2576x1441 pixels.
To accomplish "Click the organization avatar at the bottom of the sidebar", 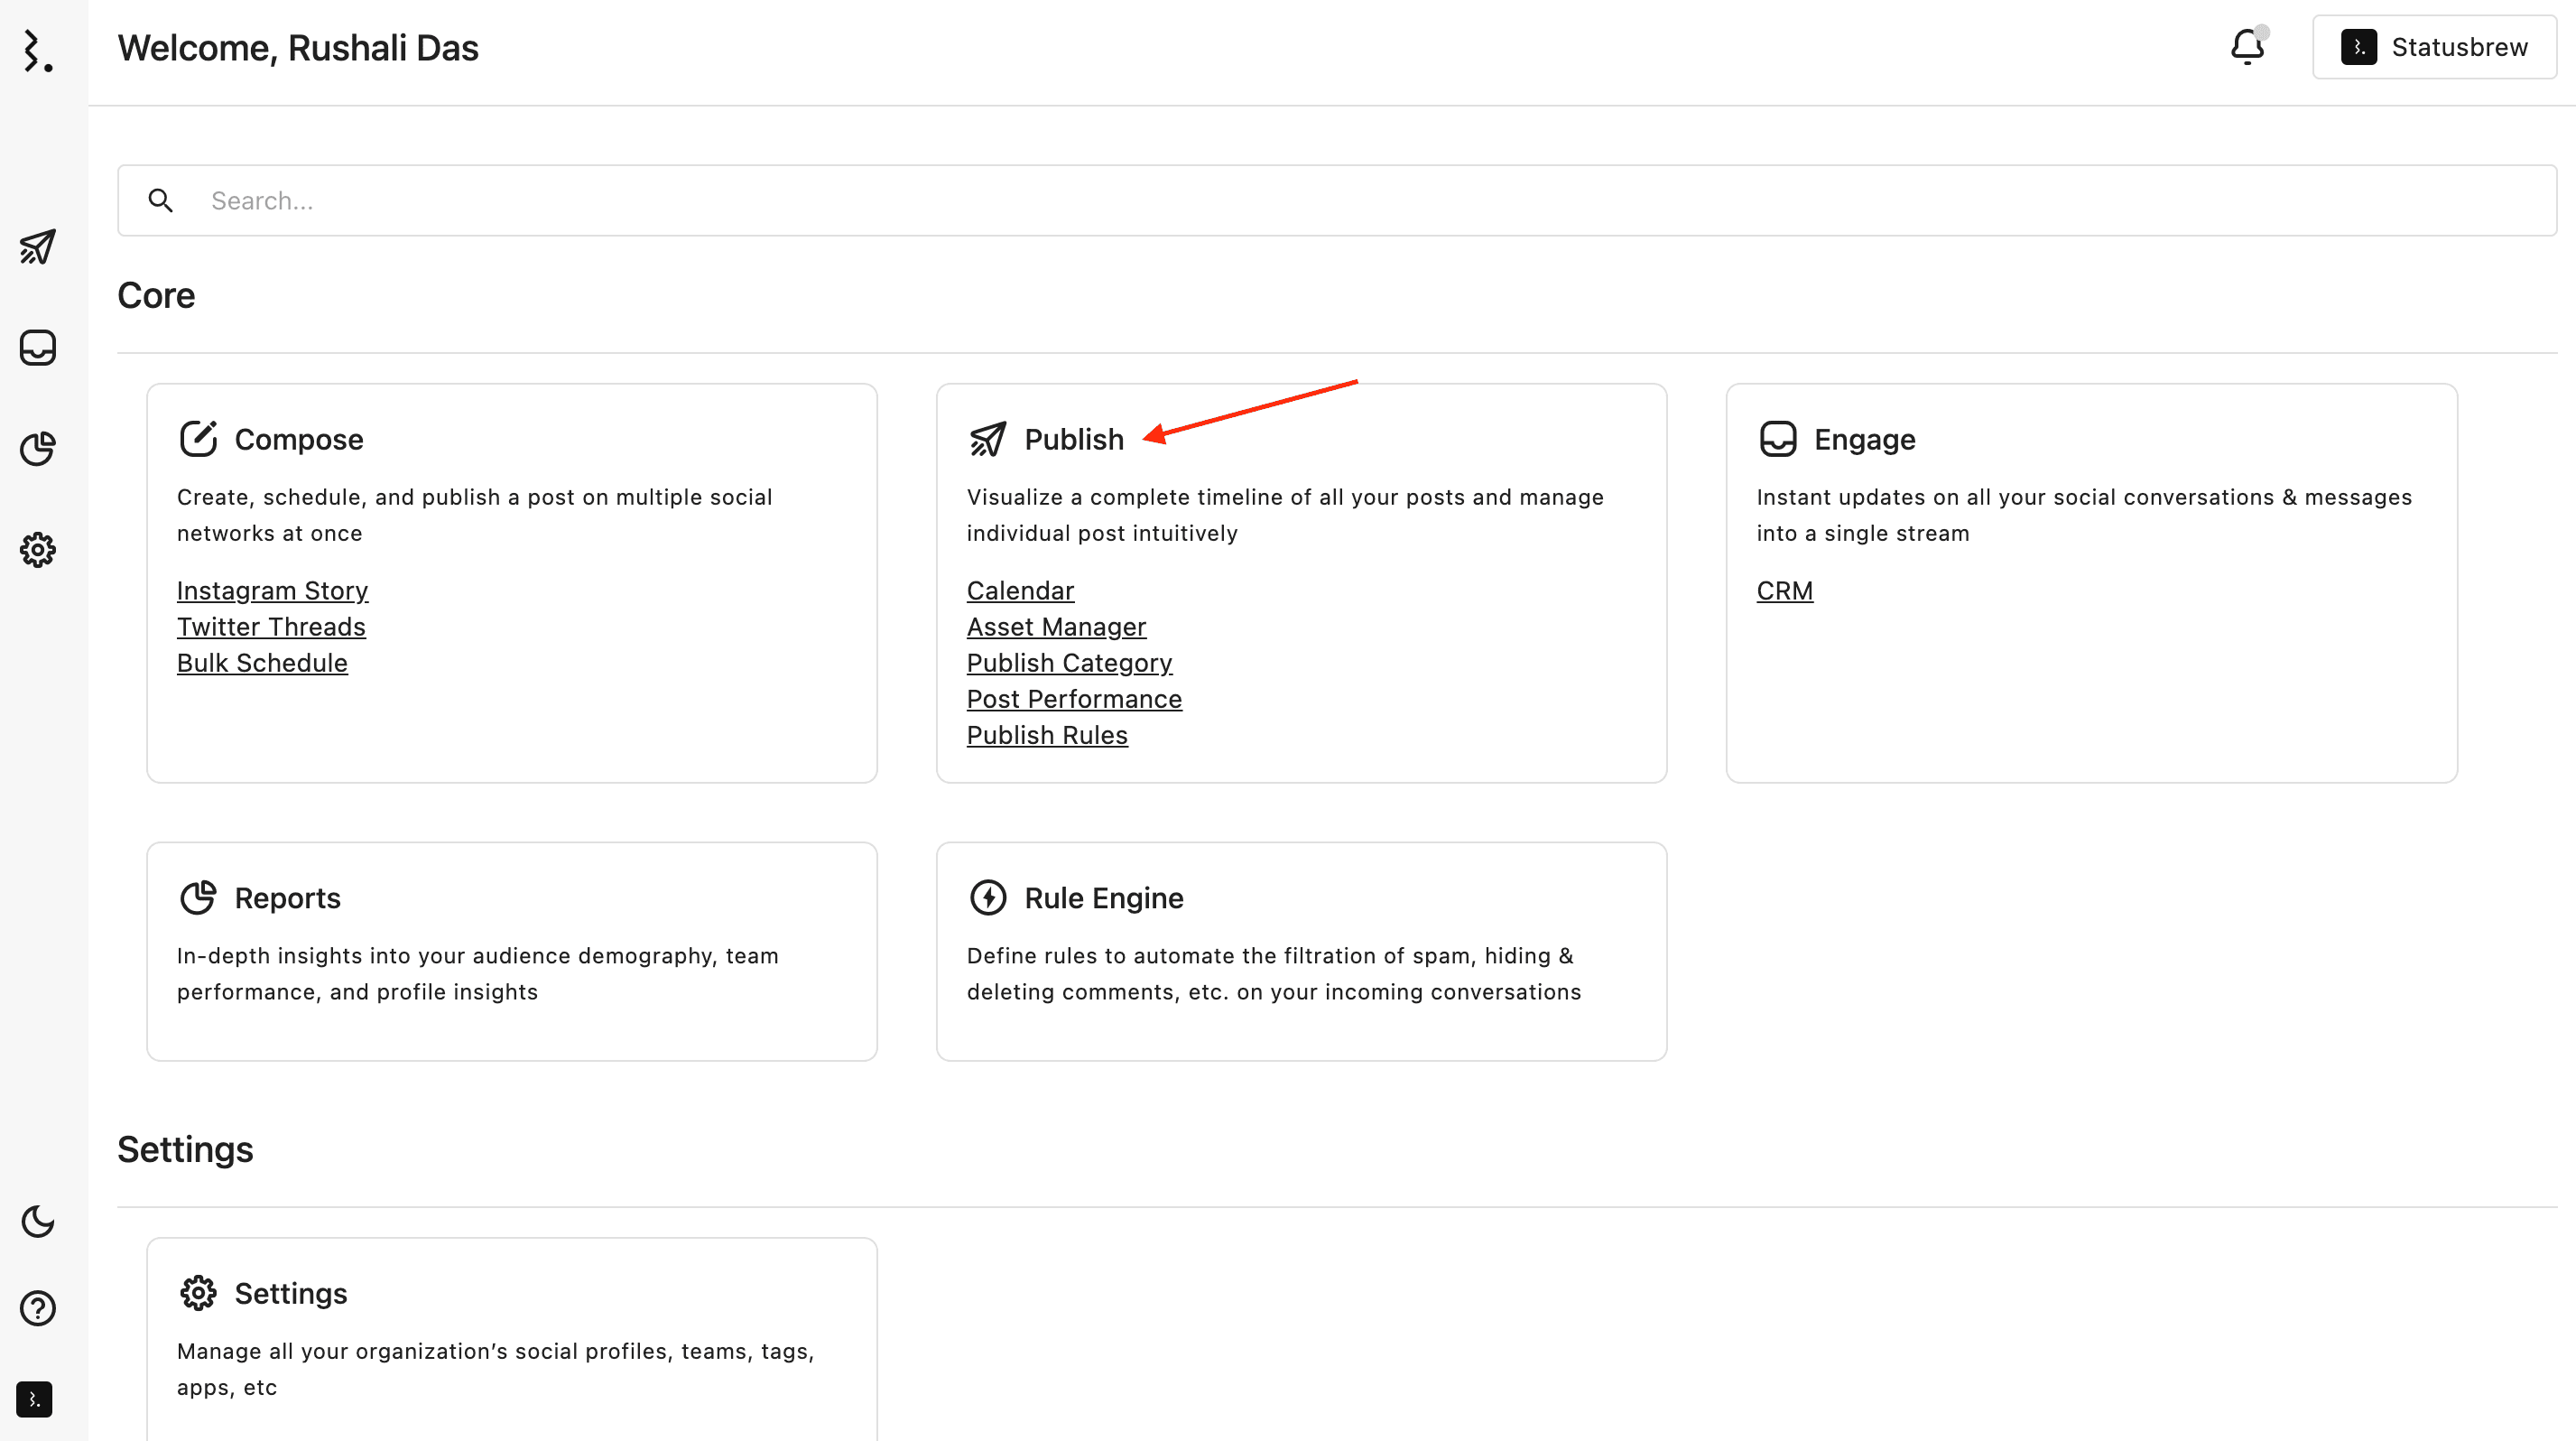I will tap(34, 1399).
